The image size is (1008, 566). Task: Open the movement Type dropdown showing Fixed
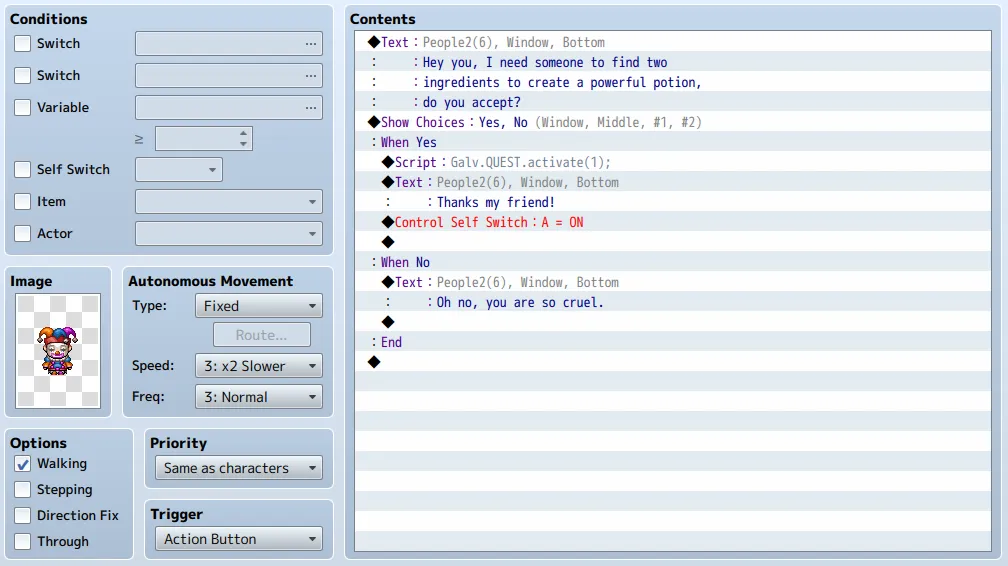pyautogui.click(x=259, y=306)
